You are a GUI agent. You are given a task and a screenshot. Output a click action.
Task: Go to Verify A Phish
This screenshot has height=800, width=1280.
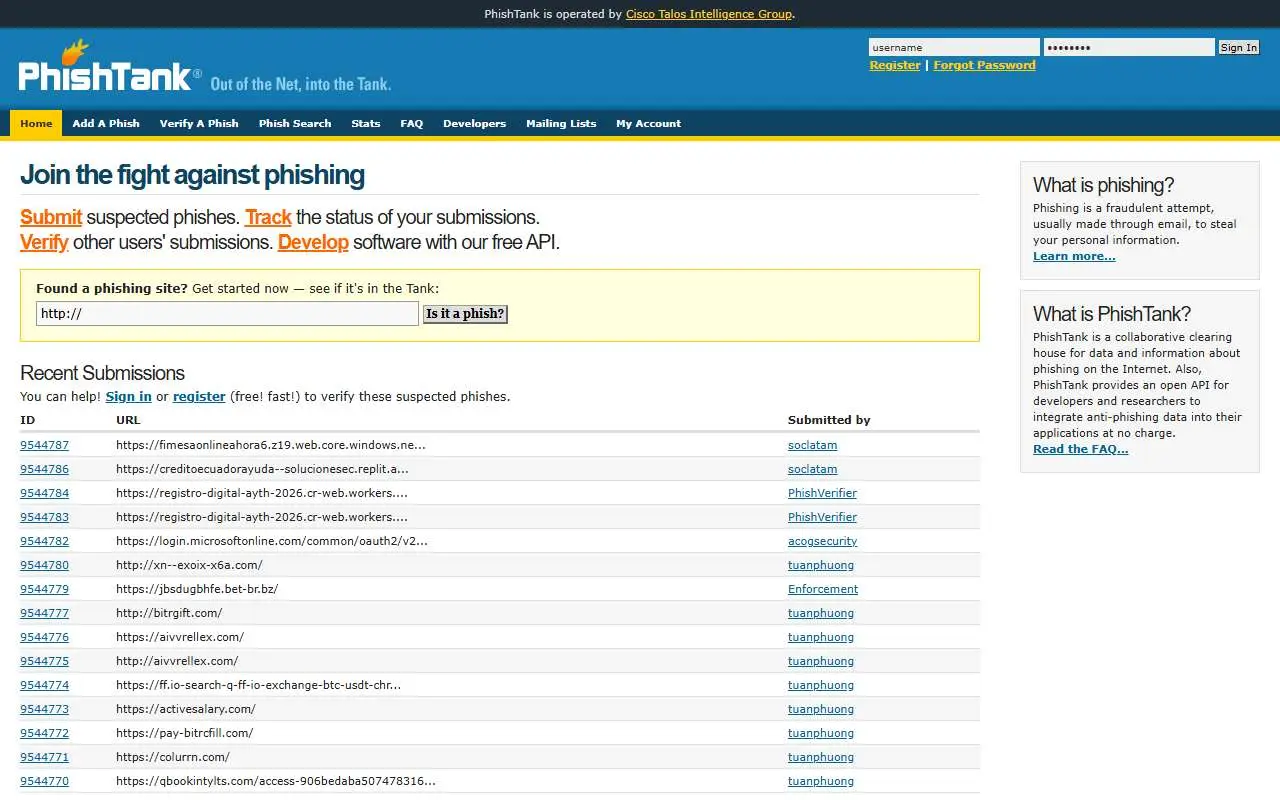(199, 123)
